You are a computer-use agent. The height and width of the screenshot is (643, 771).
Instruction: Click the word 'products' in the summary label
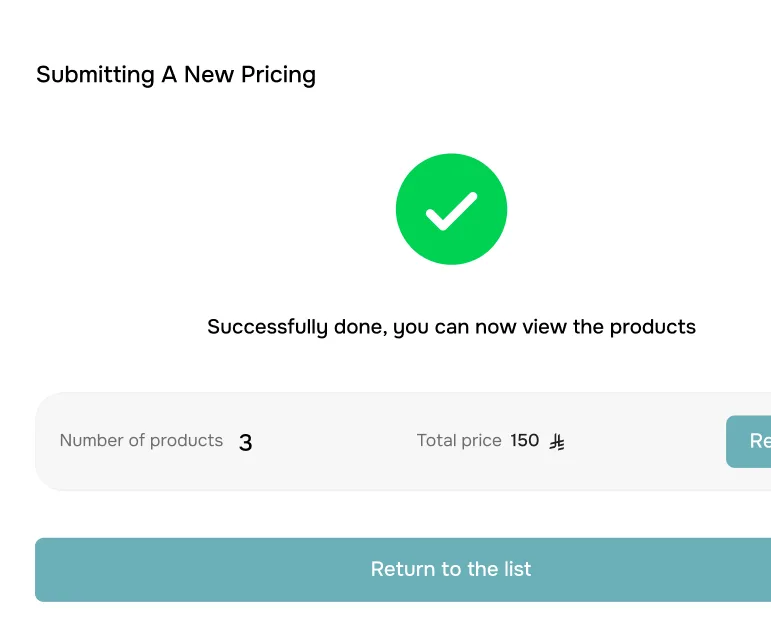pos(188,441)
